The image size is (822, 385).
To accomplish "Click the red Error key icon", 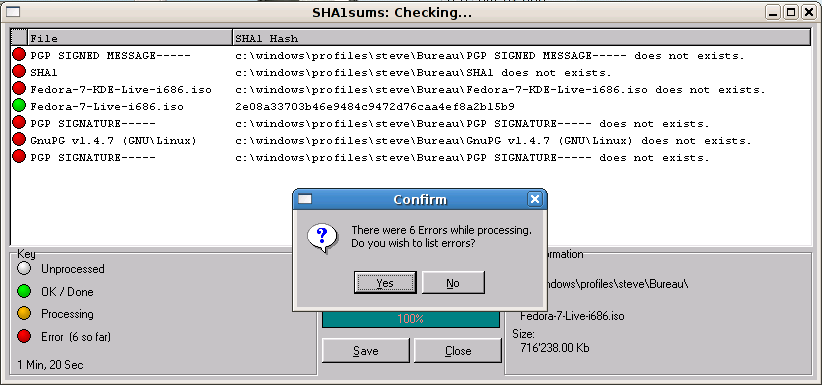I will (24, 337).
